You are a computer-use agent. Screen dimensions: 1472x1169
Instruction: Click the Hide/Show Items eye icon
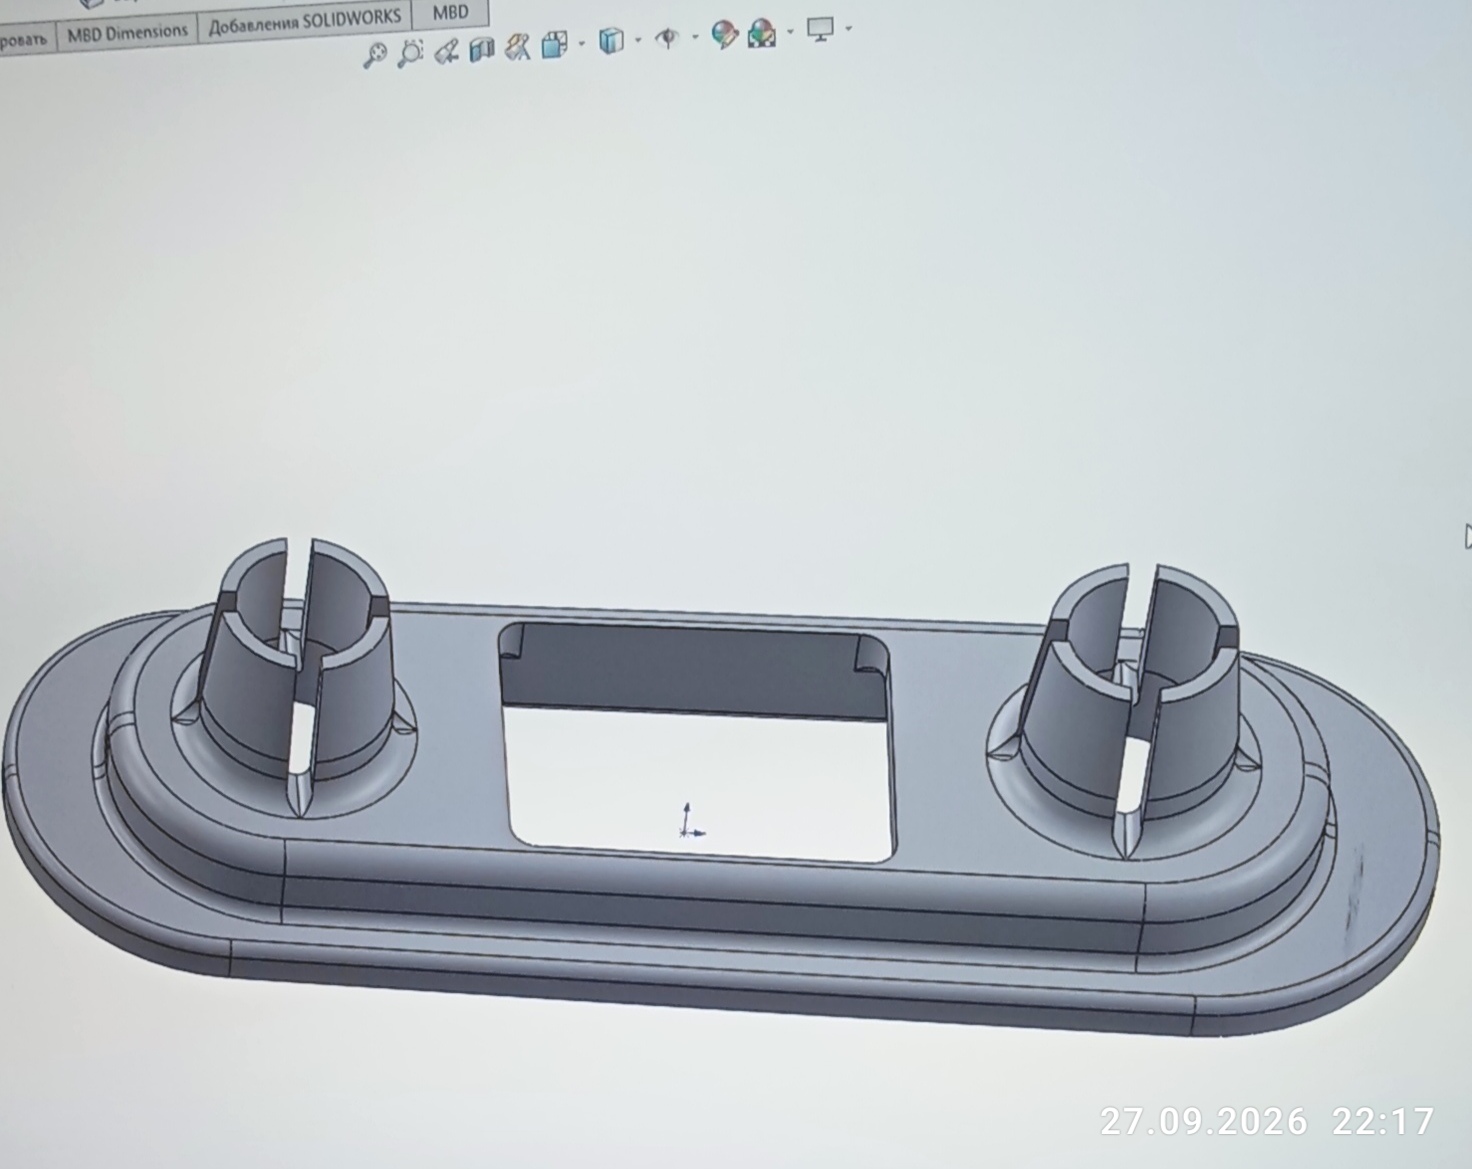pos(666,38)
